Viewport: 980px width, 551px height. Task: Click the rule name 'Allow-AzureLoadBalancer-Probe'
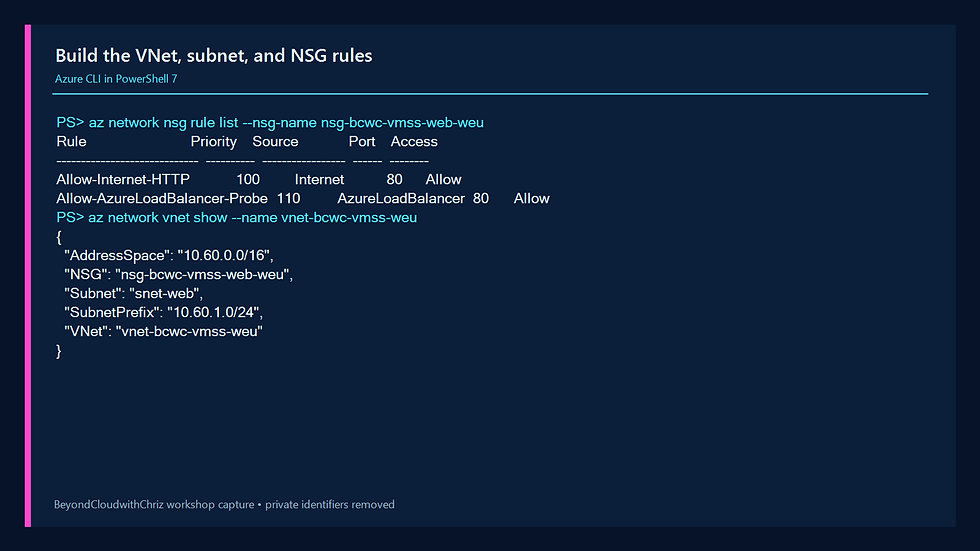(x=162, y=199)
